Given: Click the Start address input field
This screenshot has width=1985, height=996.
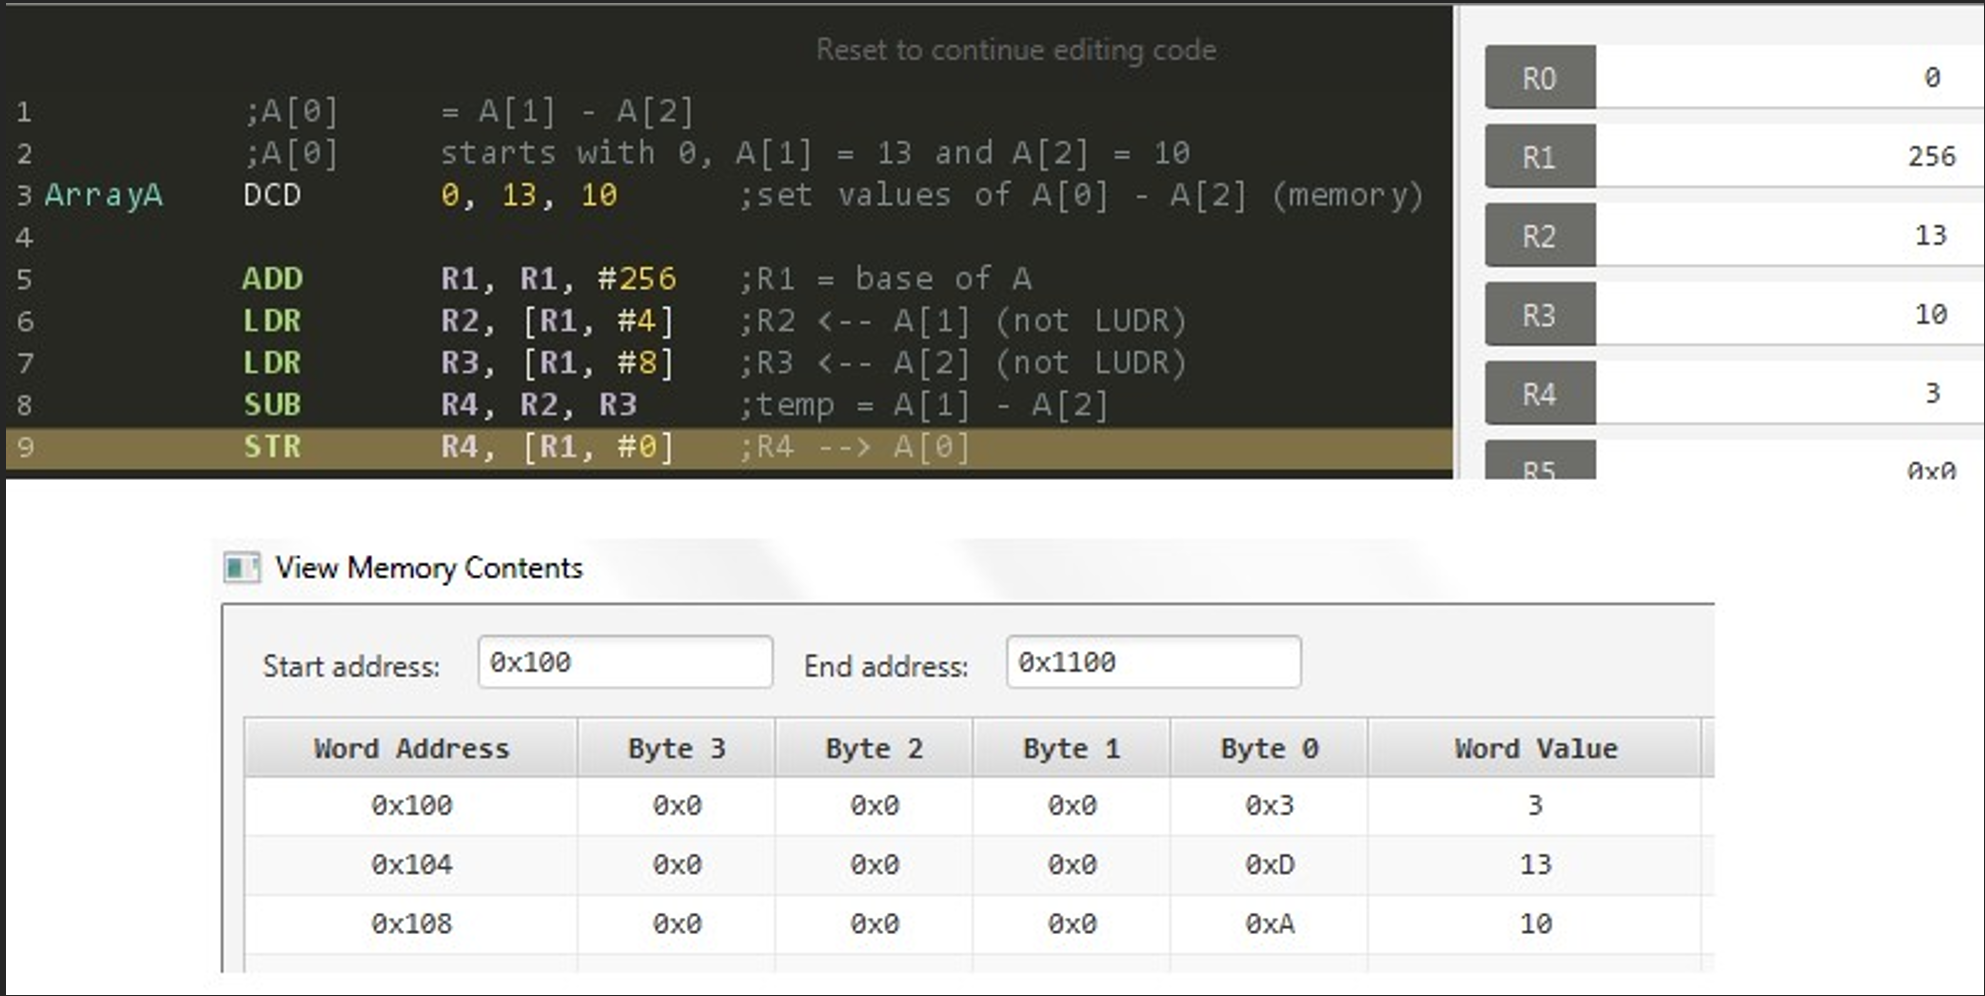Looking at the screenshot, I should 625,662.
